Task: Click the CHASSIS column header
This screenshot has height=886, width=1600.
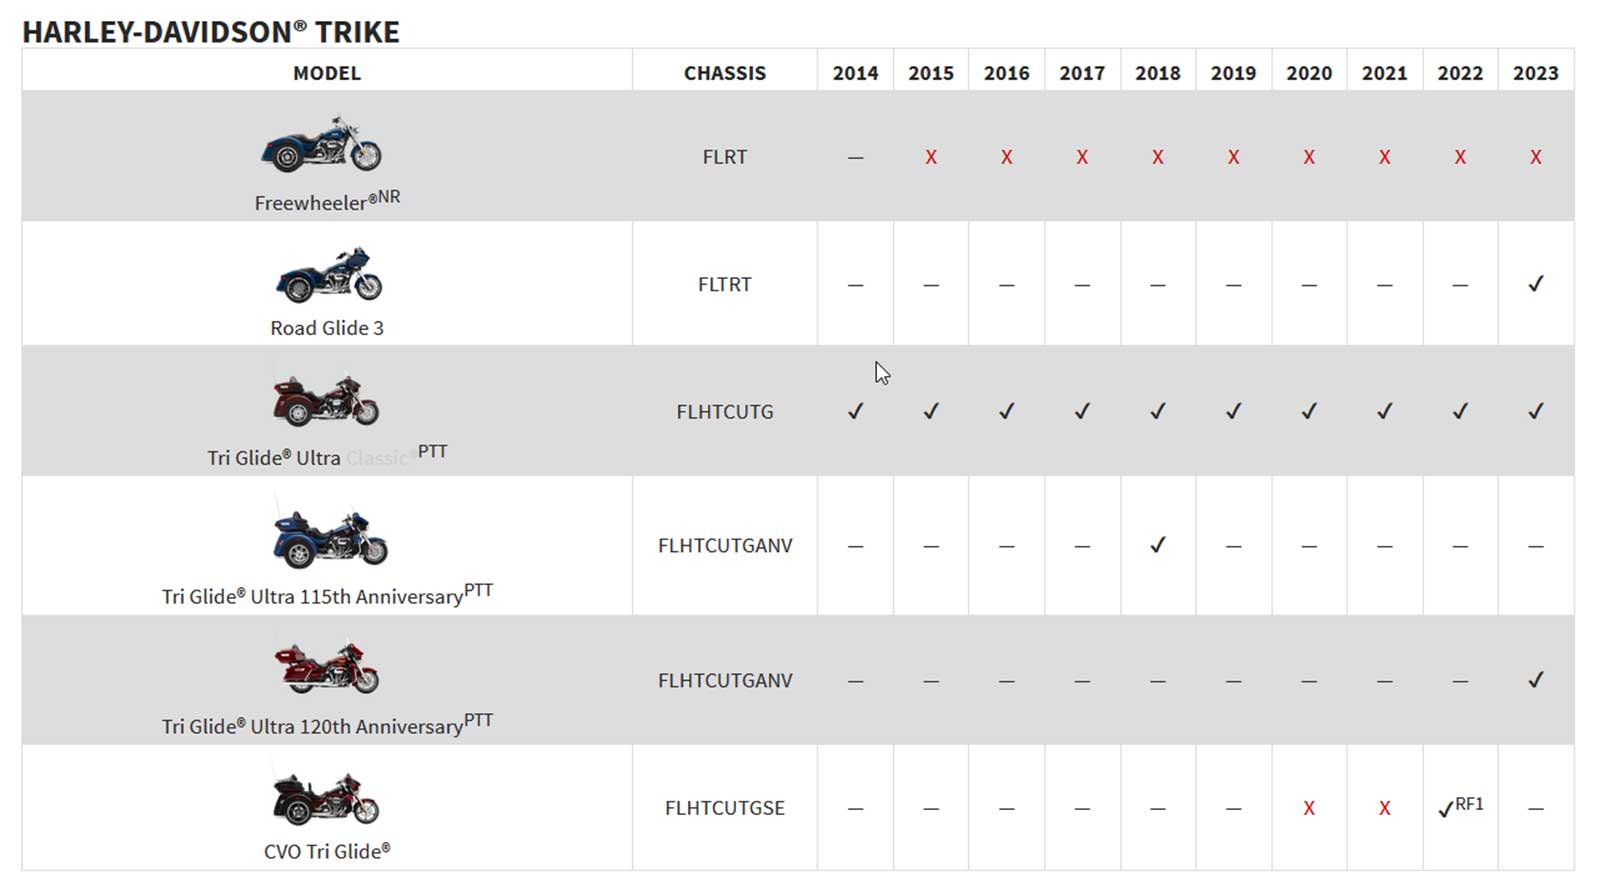Action: point(724,73)
